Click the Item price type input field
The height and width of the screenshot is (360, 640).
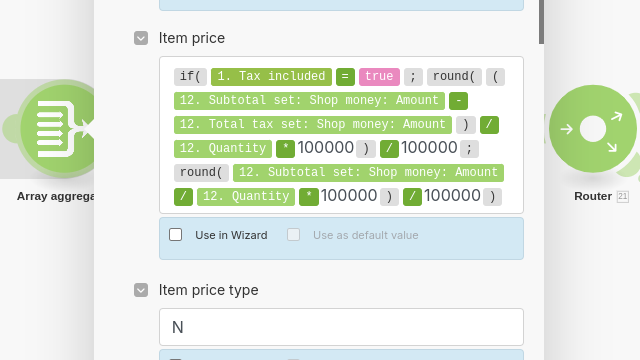coord(341,327)
